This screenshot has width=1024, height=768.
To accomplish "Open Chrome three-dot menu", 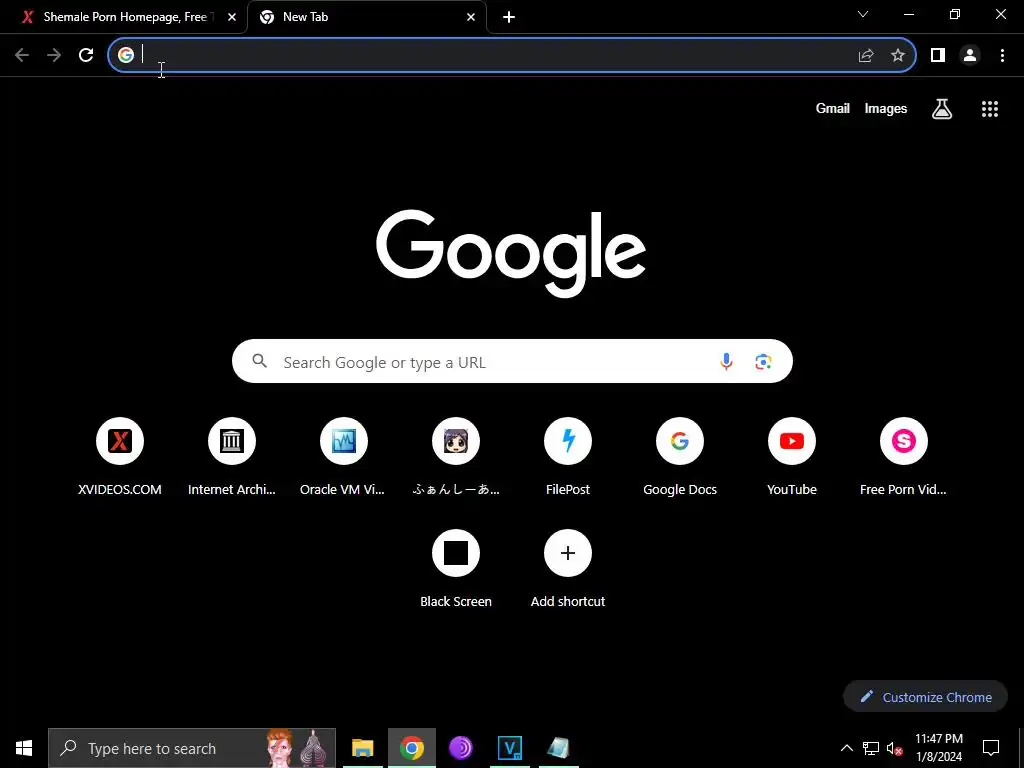I will click(1002, 56).
